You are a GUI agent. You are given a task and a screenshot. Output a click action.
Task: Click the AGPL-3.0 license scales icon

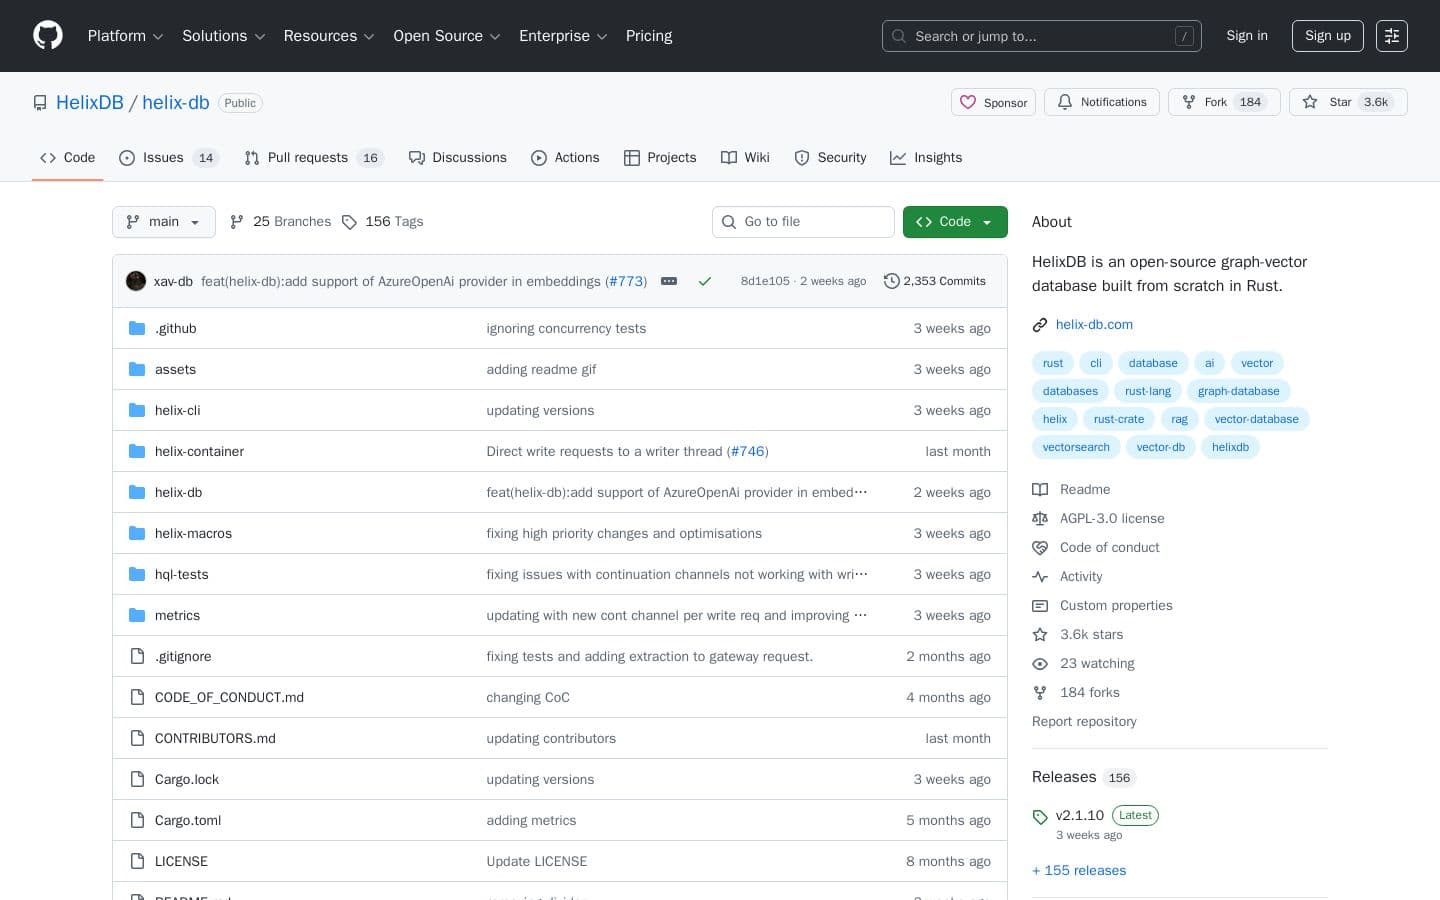click(x=1040, y=518)
